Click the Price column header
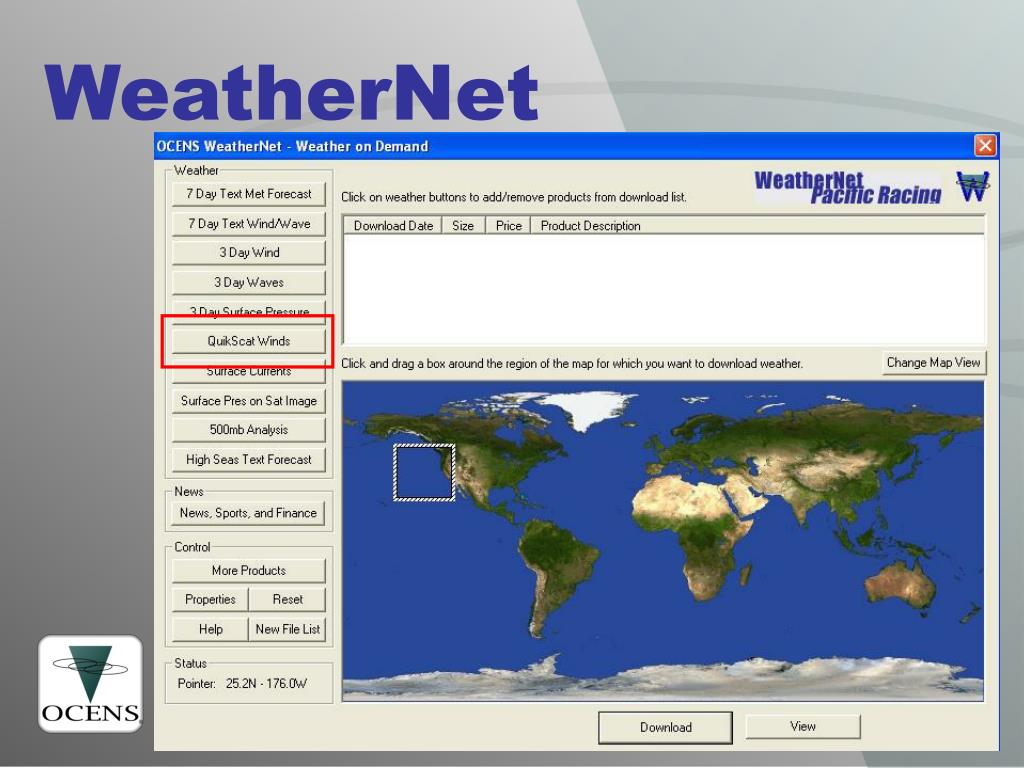The height and width of the screenshot is (768, 1024). click(508, 226)
